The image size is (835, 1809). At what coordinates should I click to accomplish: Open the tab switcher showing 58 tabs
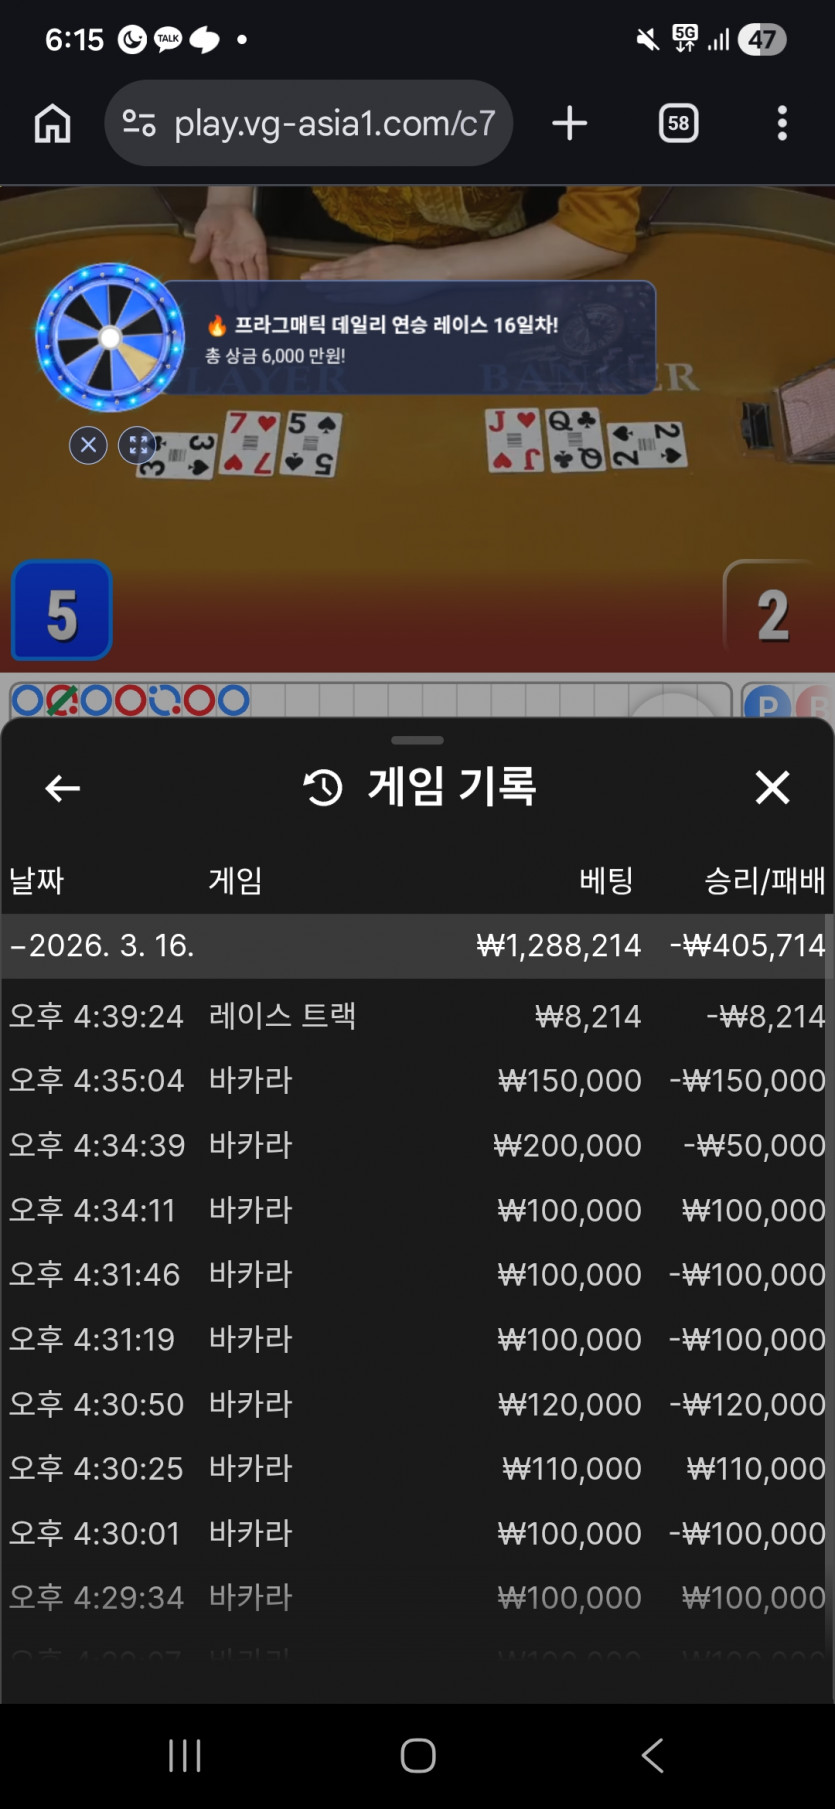pyautogui.click(x=679, y=123)
